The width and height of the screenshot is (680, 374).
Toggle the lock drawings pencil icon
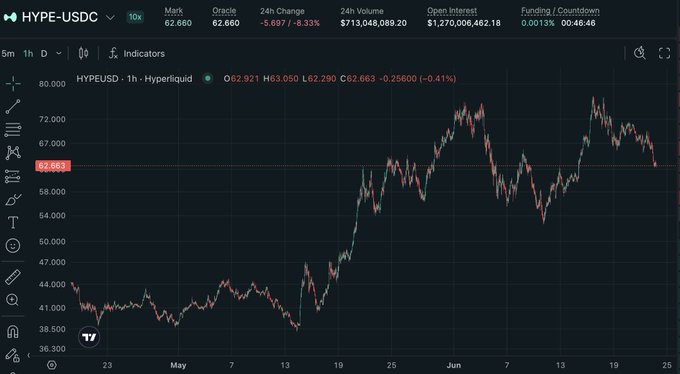click(13, 355)
